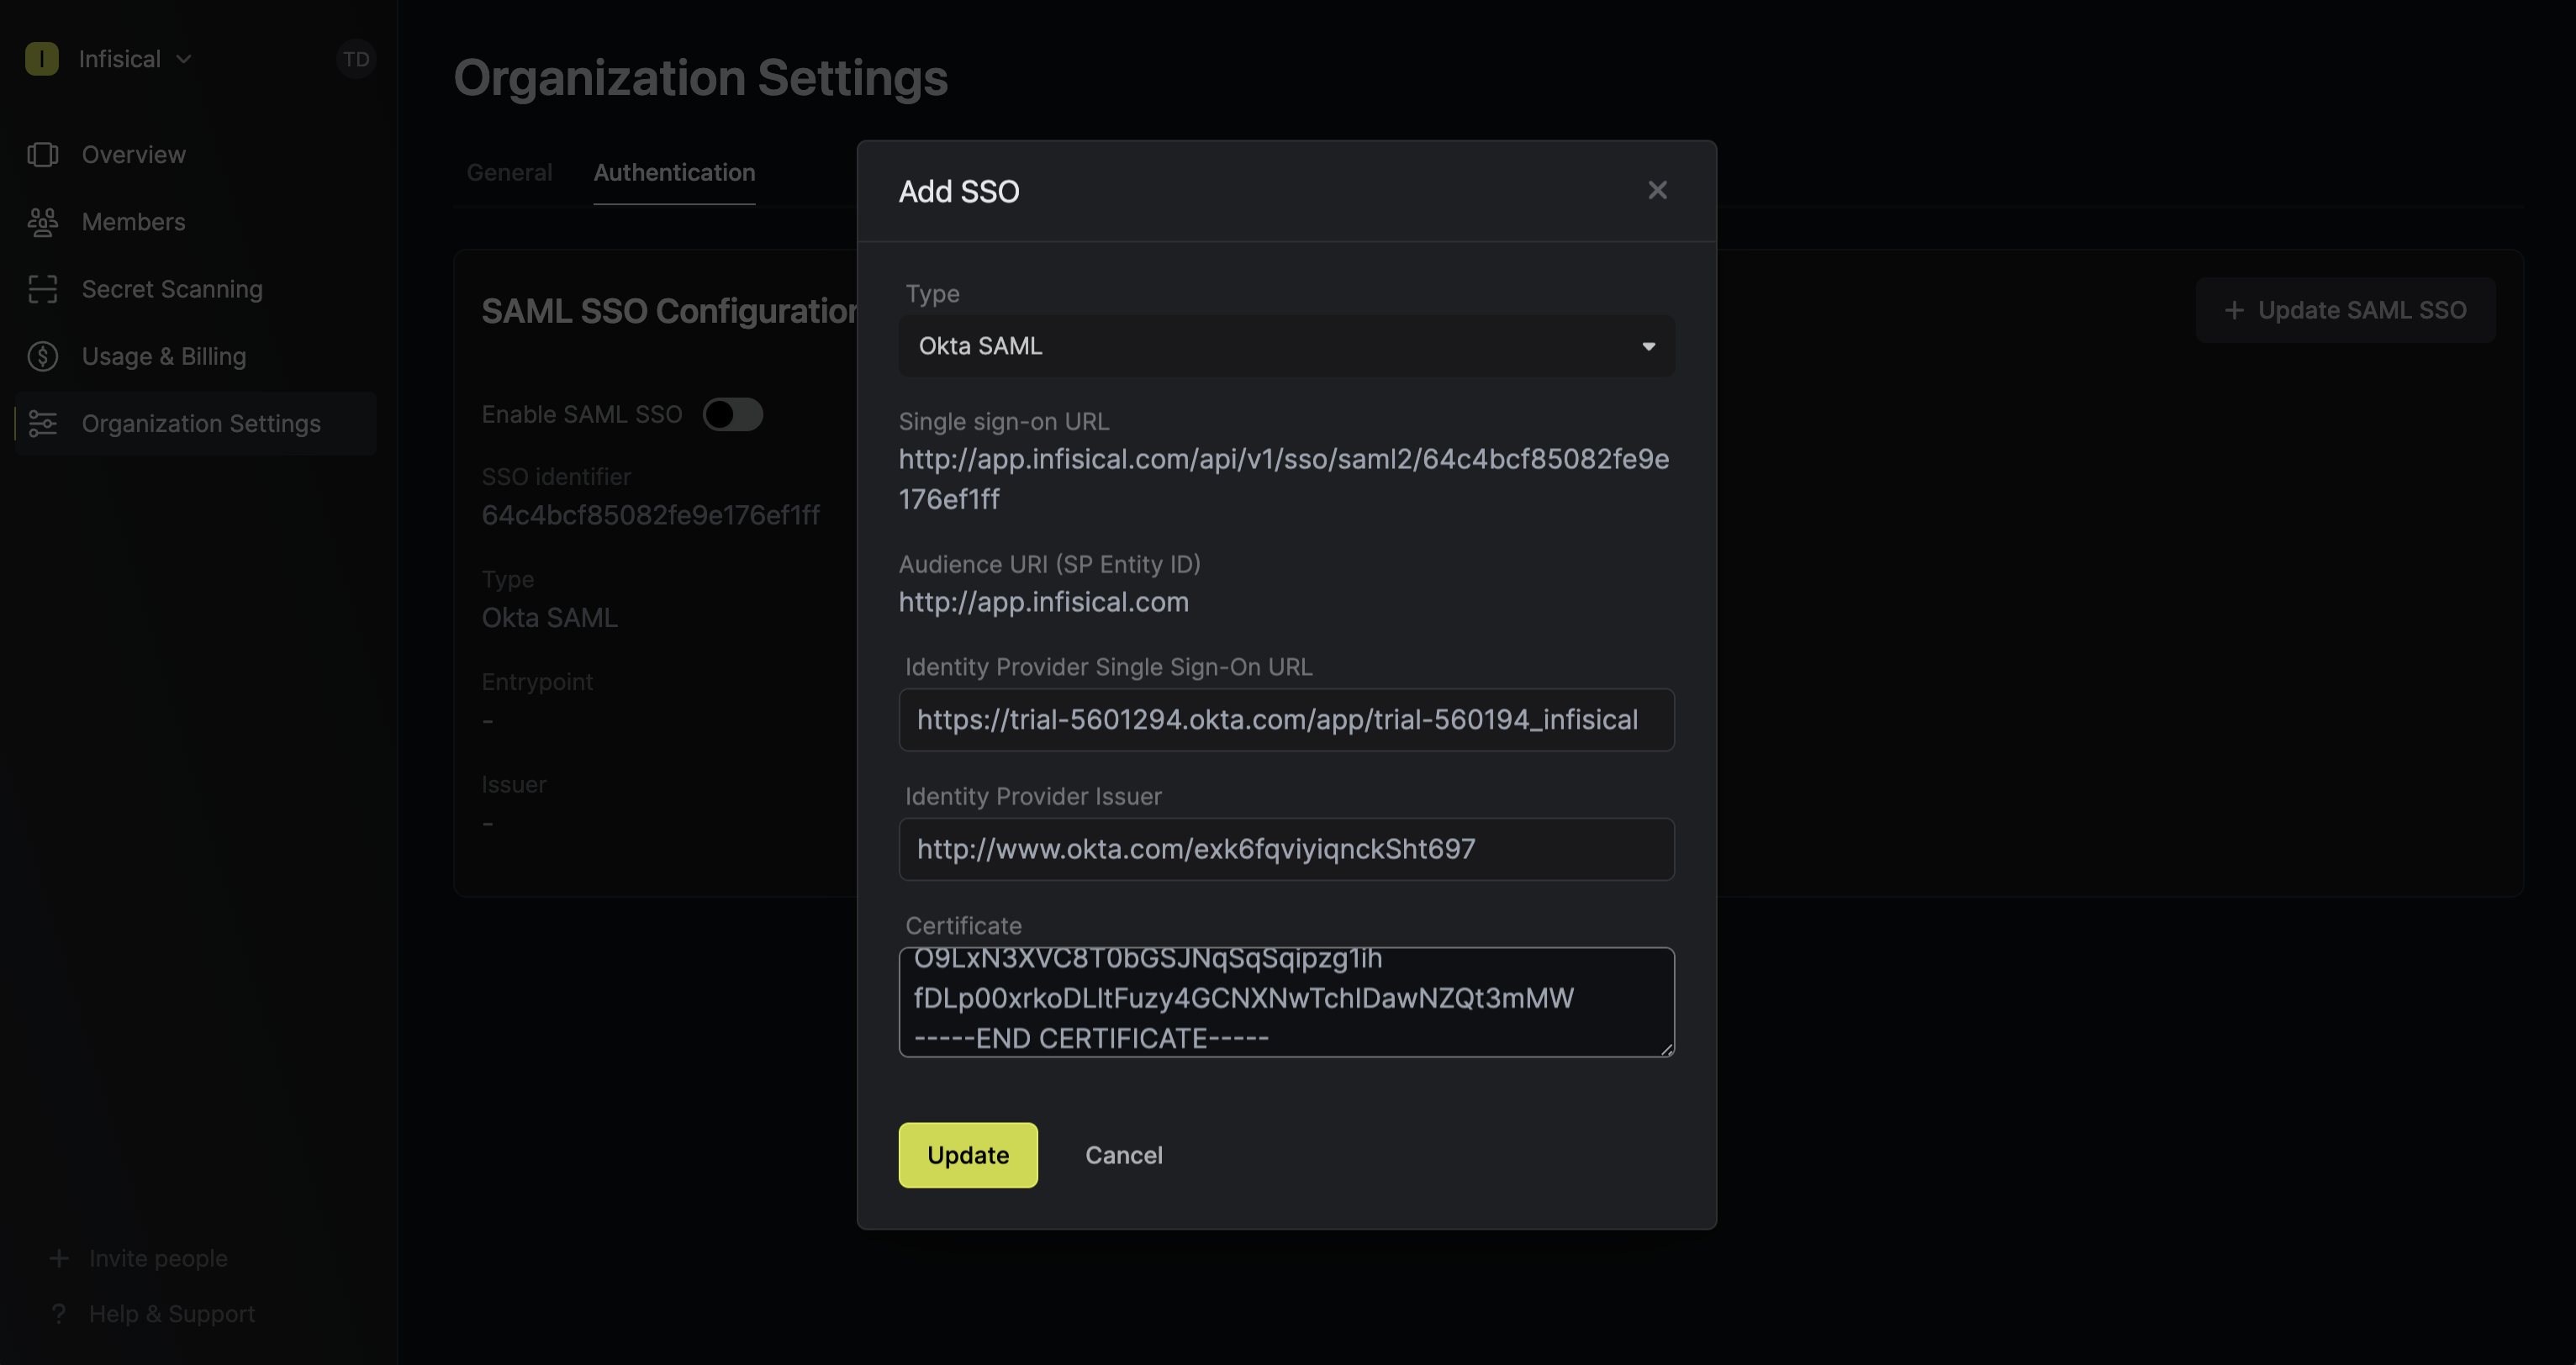Click the Identity Provider Issuer label
The height and width of the screenshot is (1365, 2576).
[1032, 796]
